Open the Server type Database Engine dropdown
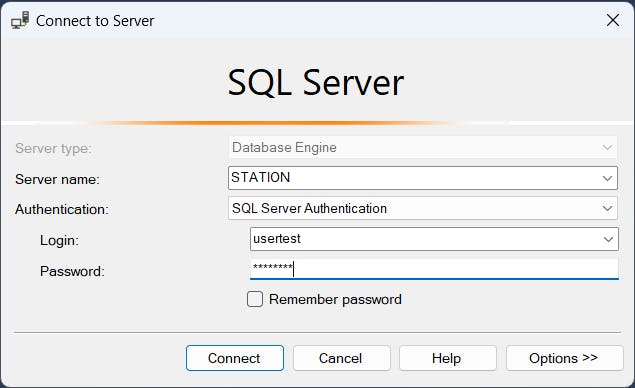Viewport: 635px width, 388px height. click(x=423, y=147)
